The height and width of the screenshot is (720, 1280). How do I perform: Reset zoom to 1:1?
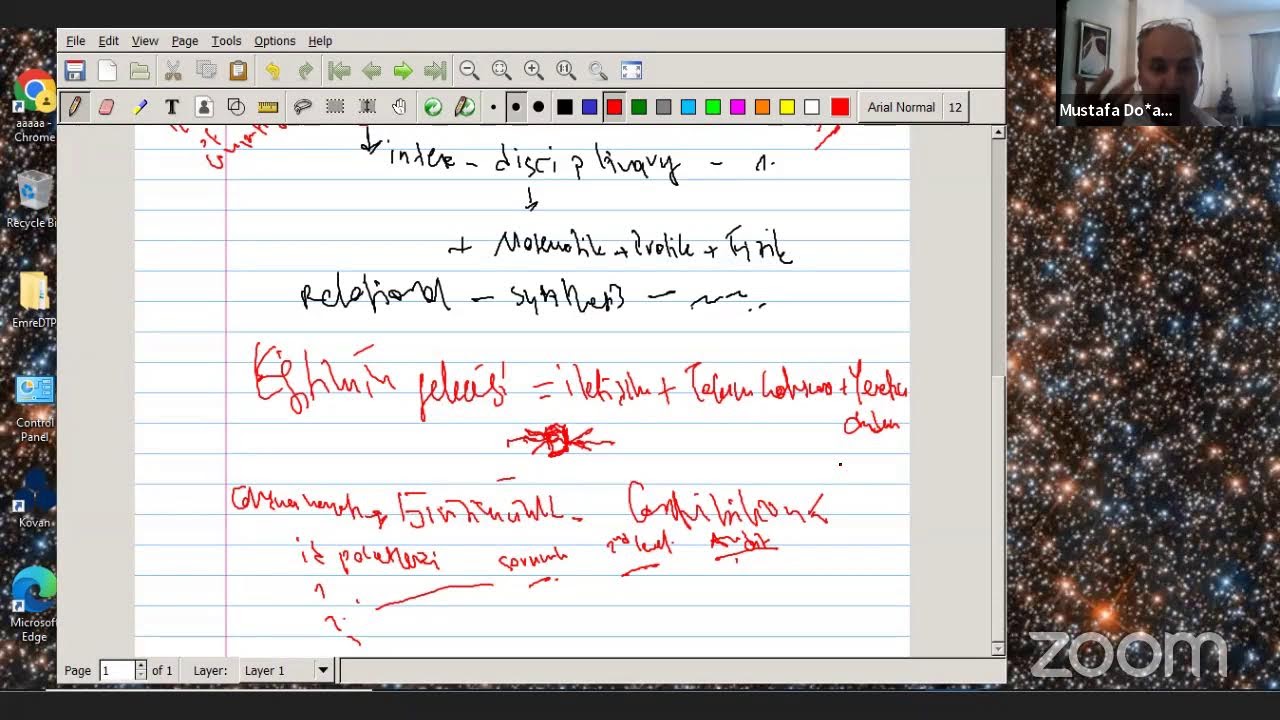566,70
